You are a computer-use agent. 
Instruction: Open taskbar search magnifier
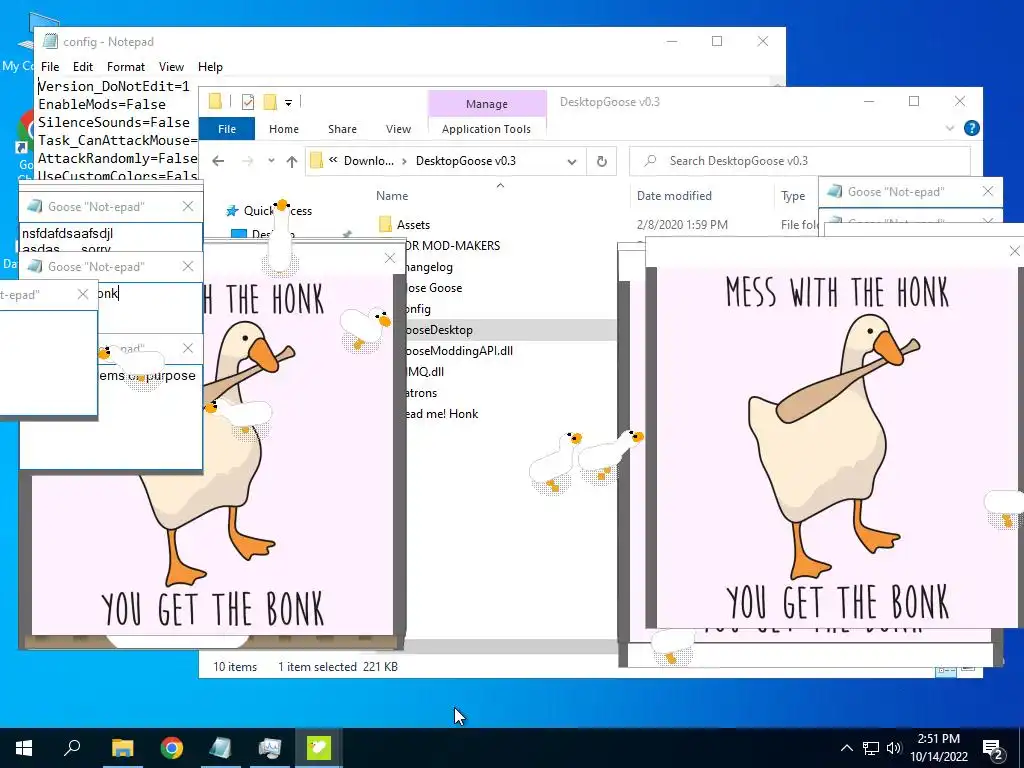point(72,748)
